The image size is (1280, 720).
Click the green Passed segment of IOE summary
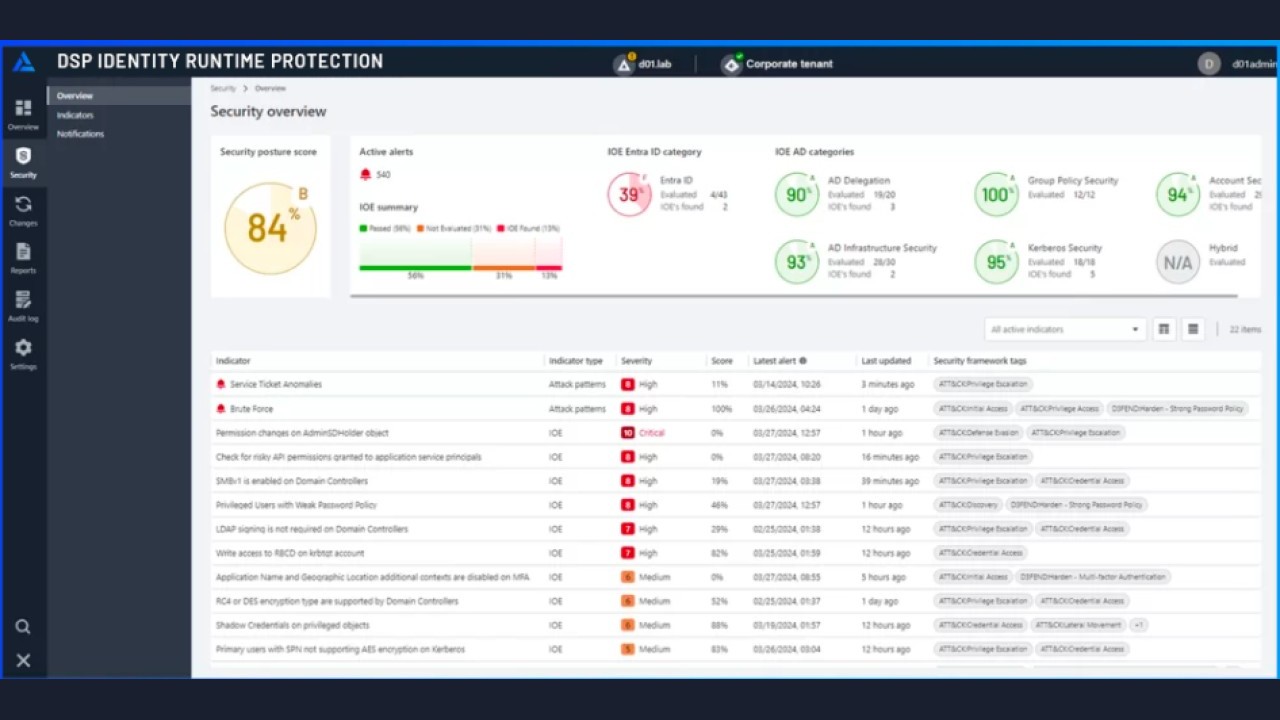(x=415, y=254)
